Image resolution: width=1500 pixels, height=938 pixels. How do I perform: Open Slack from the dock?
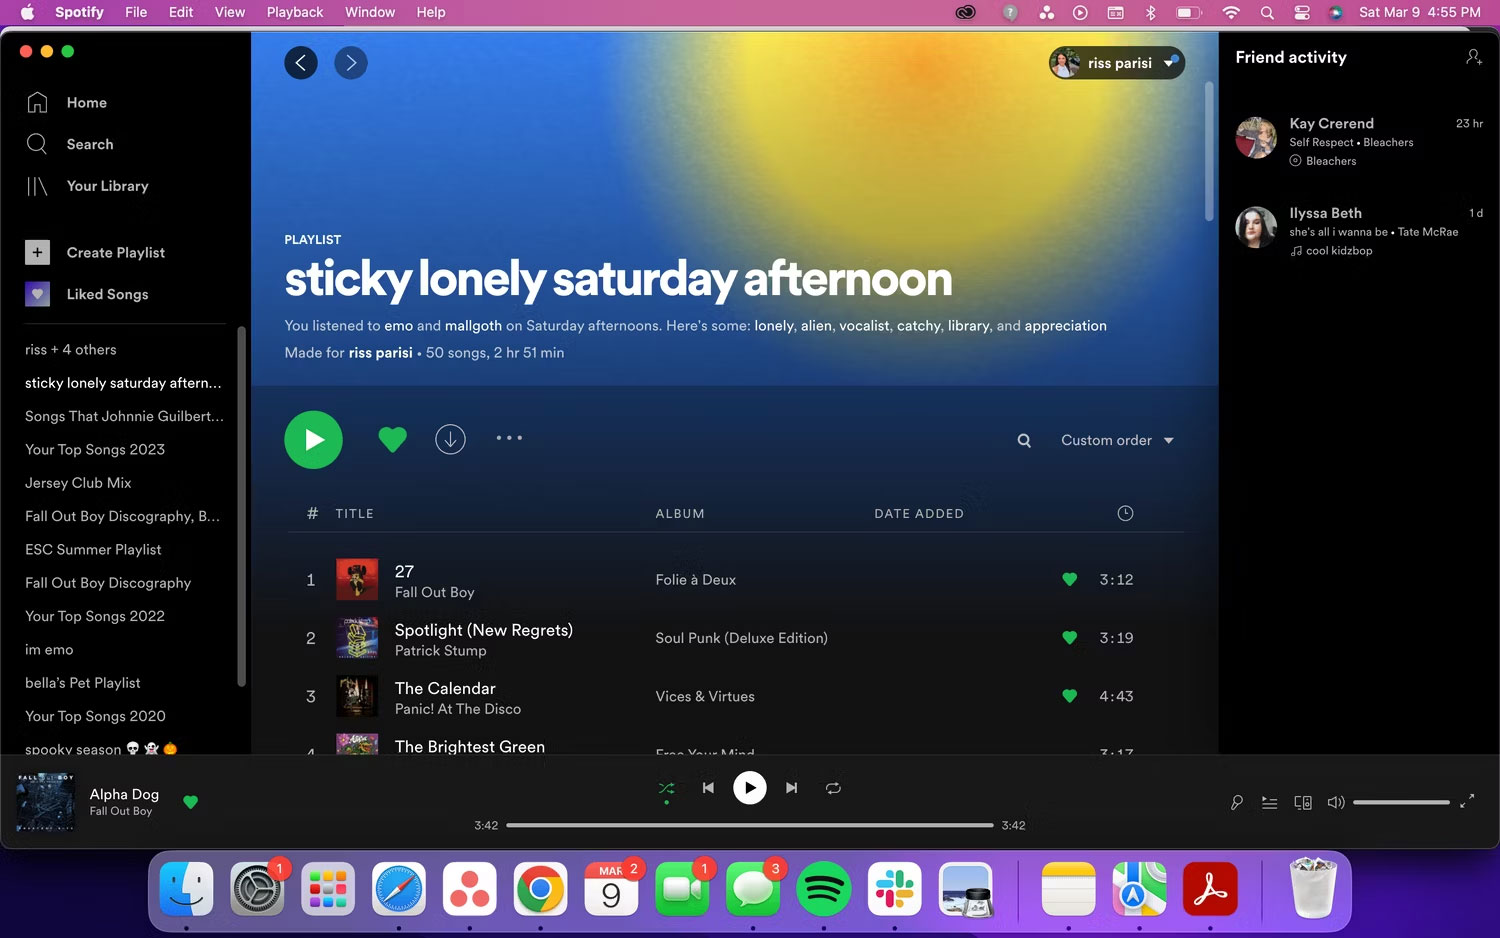tap(895, 889)
